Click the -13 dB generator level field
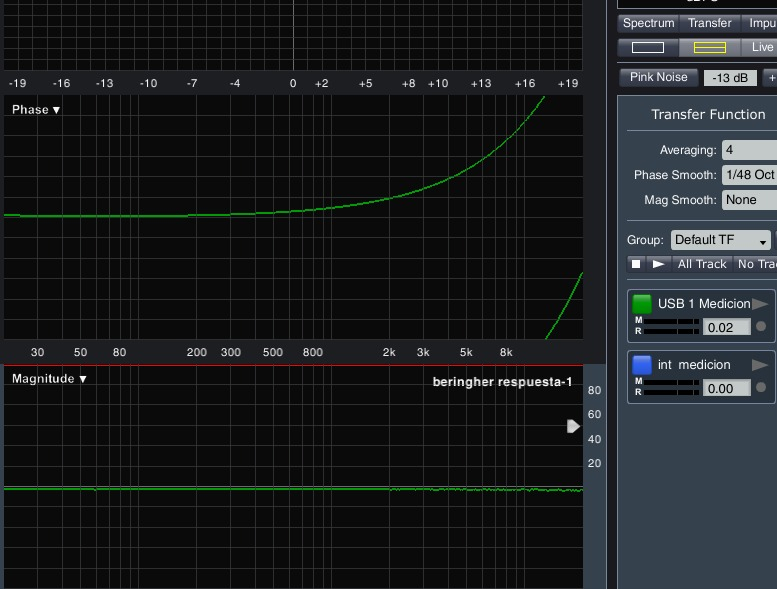Image resolution: width=777 pixels, height=589 pixels. pos(730,78)
